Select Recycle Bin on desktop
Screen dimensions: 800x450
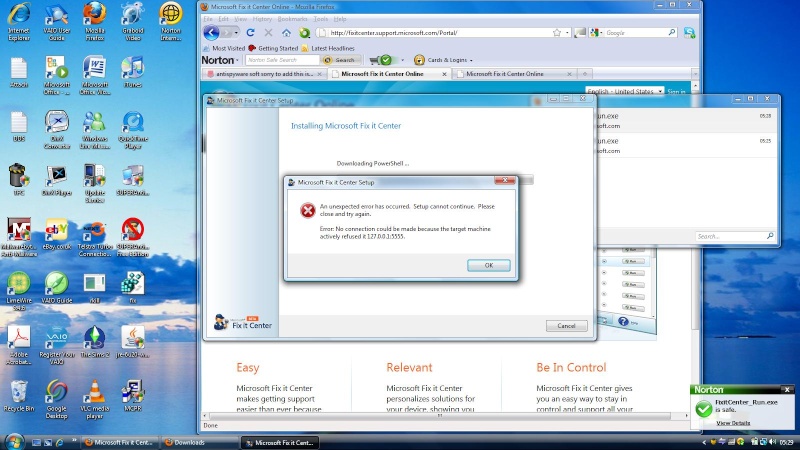click(19, 396)
